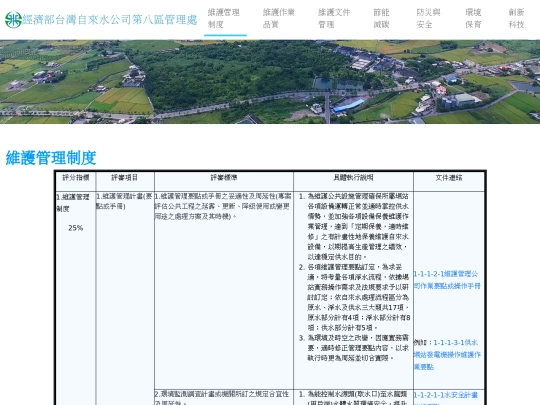Open the 維護作業品質 navigation tab
Image resolution: width=540 pixels, height=405 pixels.
pyautogui.click(x=279, y=19)
